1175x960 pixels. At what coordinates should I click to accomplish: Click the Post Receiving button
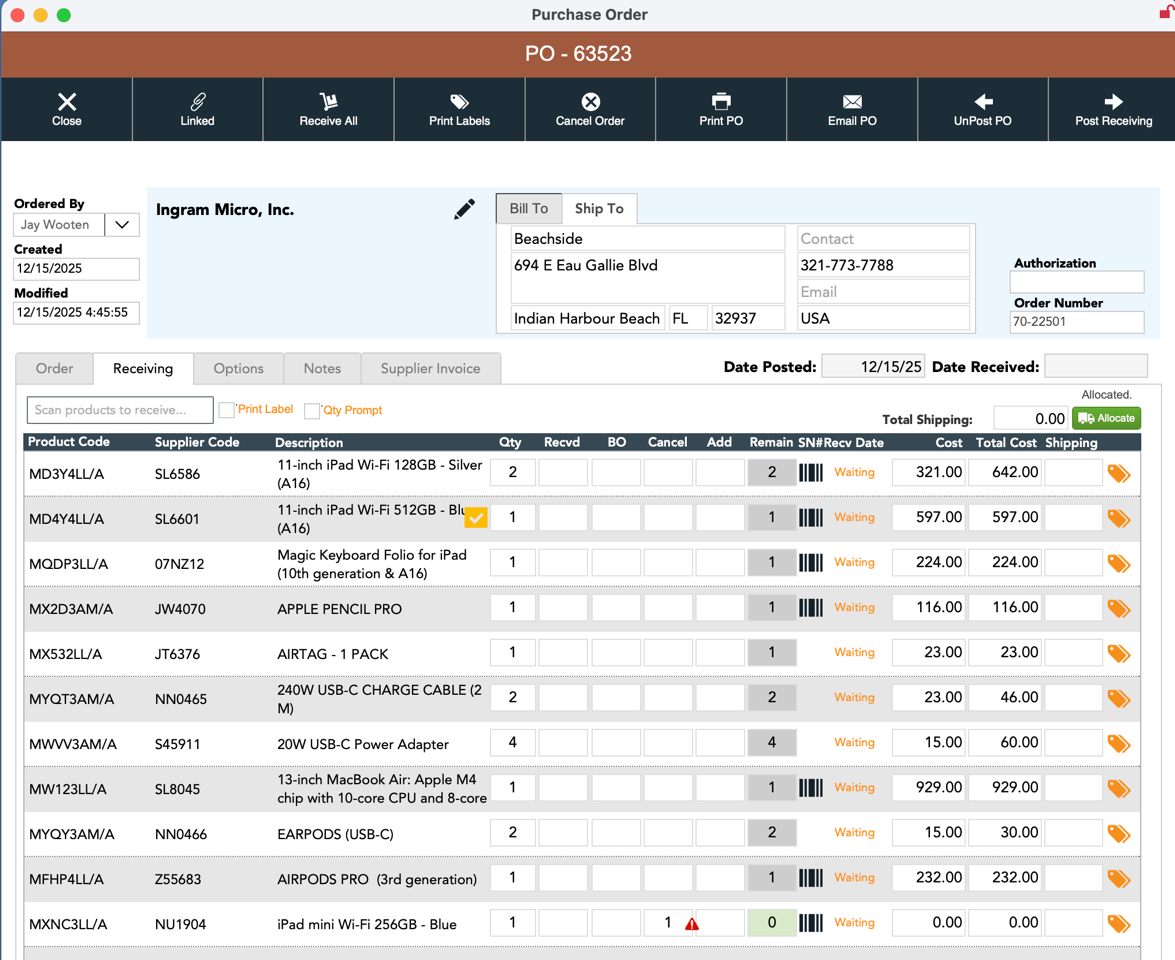click(x=1113, y=109)
